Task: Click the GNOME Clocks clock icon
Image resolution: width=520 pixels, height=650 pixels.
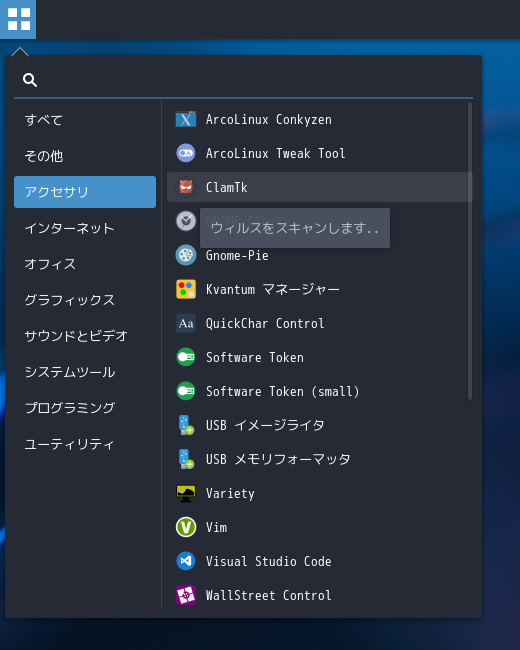Action: pos(186,221)
